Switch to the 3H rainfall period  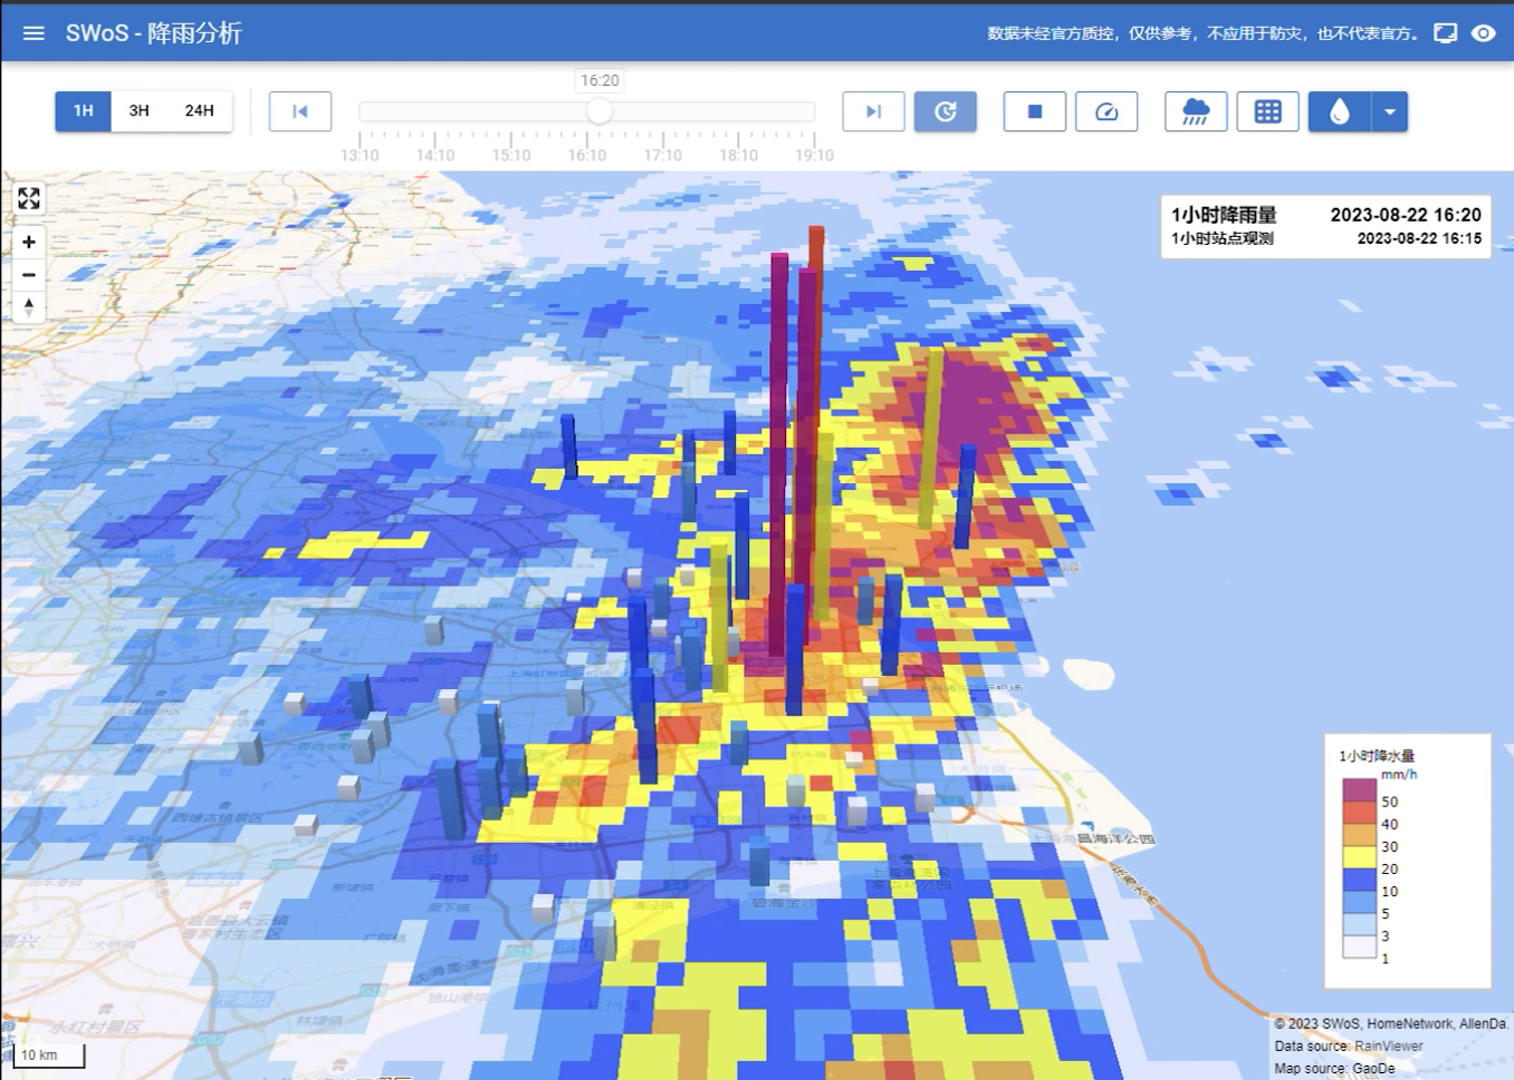click(x=139, y=111)
